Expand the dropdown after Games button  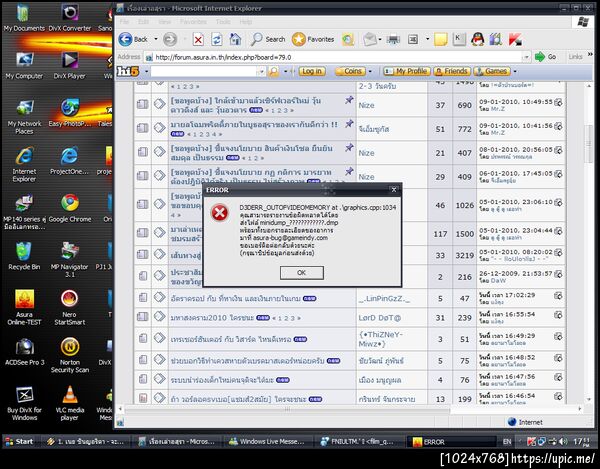(515, 72)
